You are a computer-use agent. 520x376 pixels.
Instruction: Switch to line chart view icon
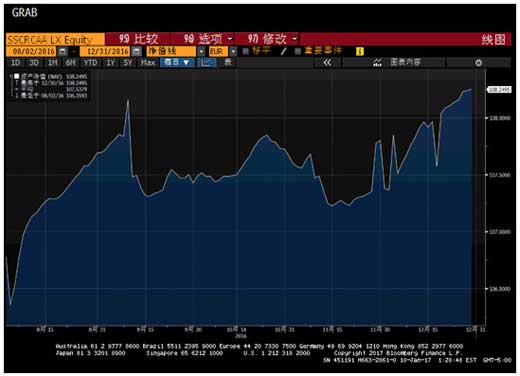pos(206,62)
